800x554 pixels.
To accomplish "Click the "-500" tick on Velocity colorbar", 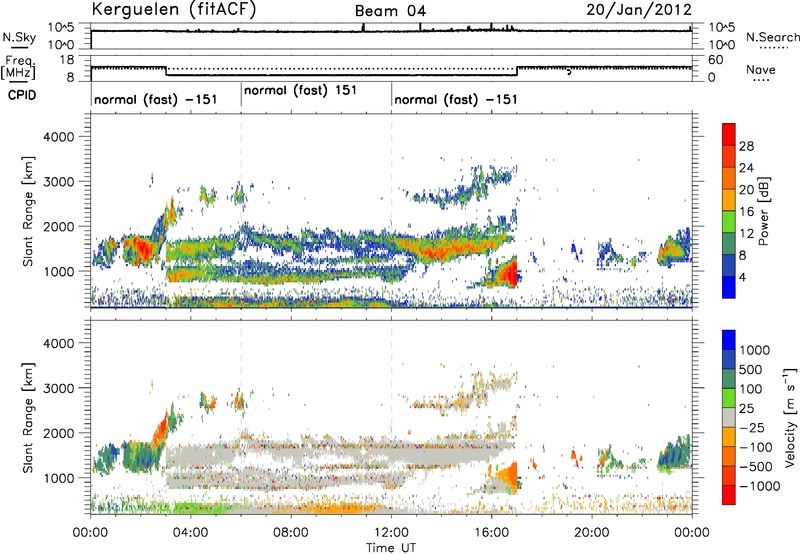I will tap(756, 467).
